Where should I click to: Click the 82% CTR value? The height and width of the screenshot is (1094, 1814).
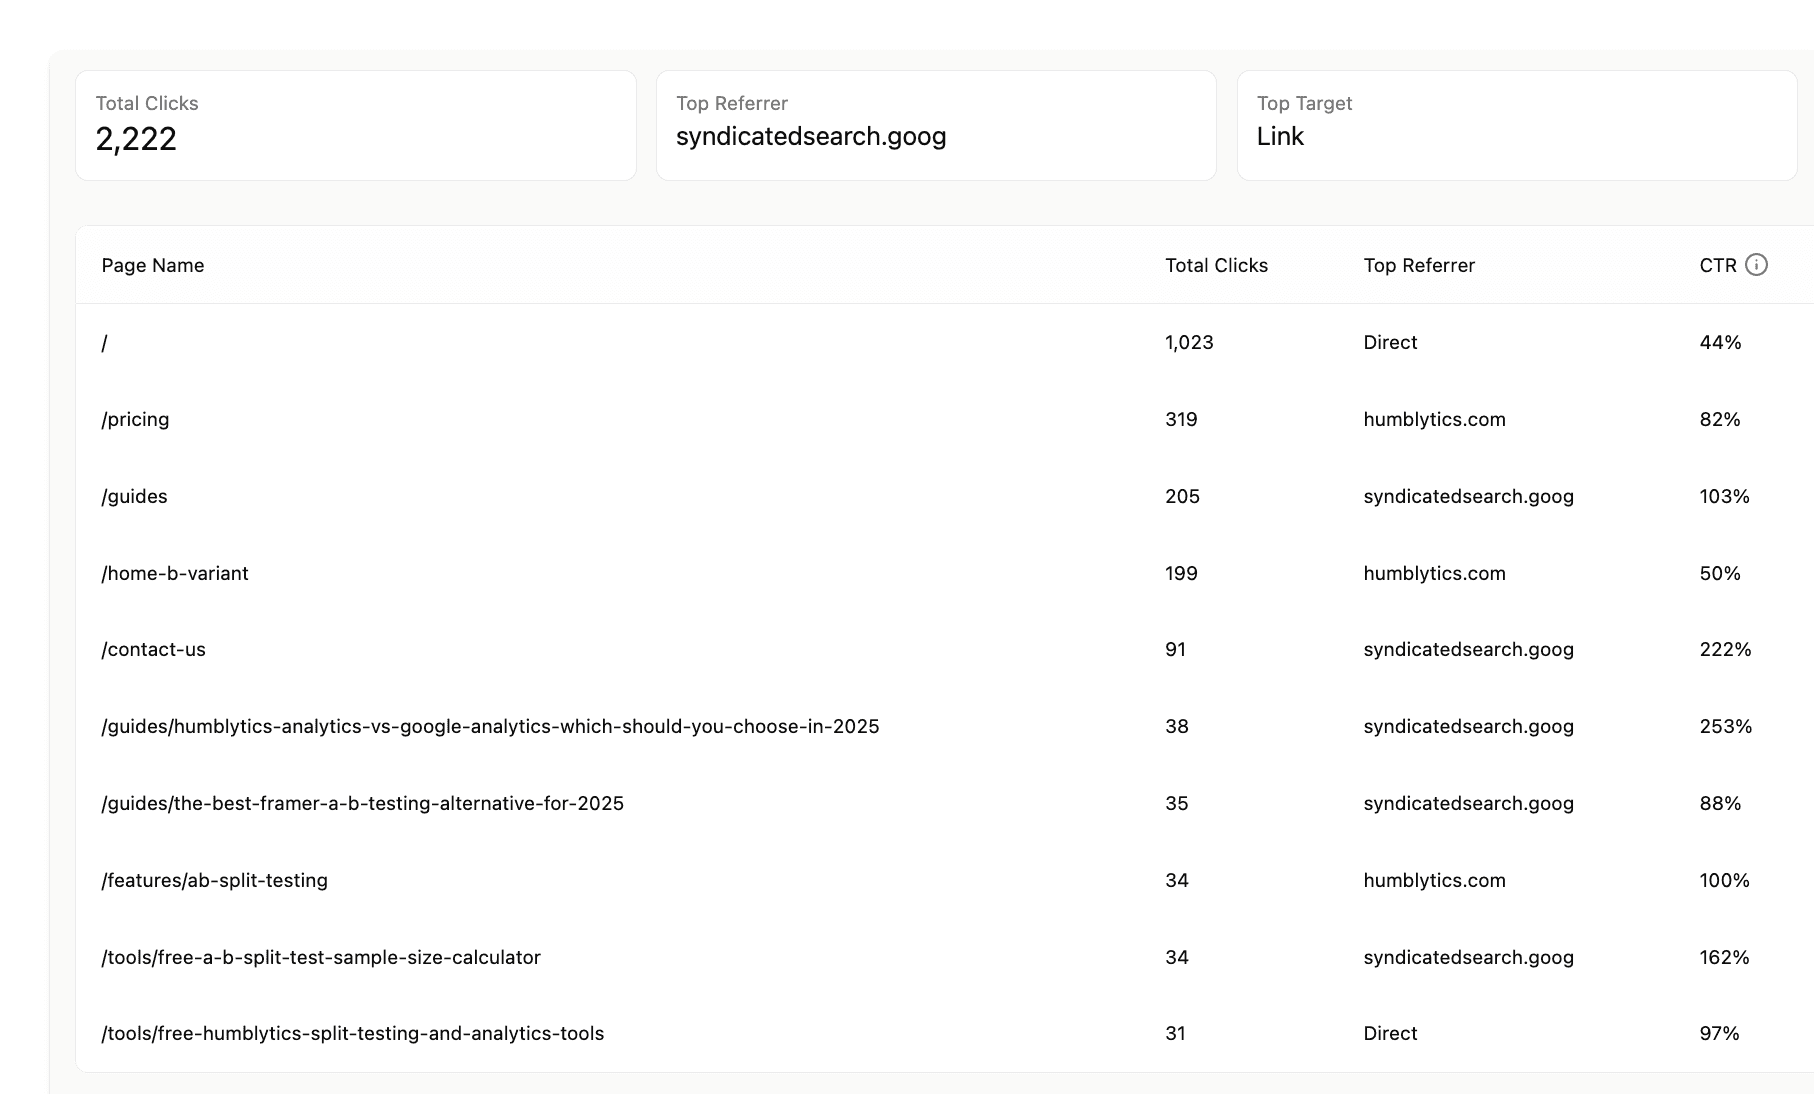(x=1720, y=419)
